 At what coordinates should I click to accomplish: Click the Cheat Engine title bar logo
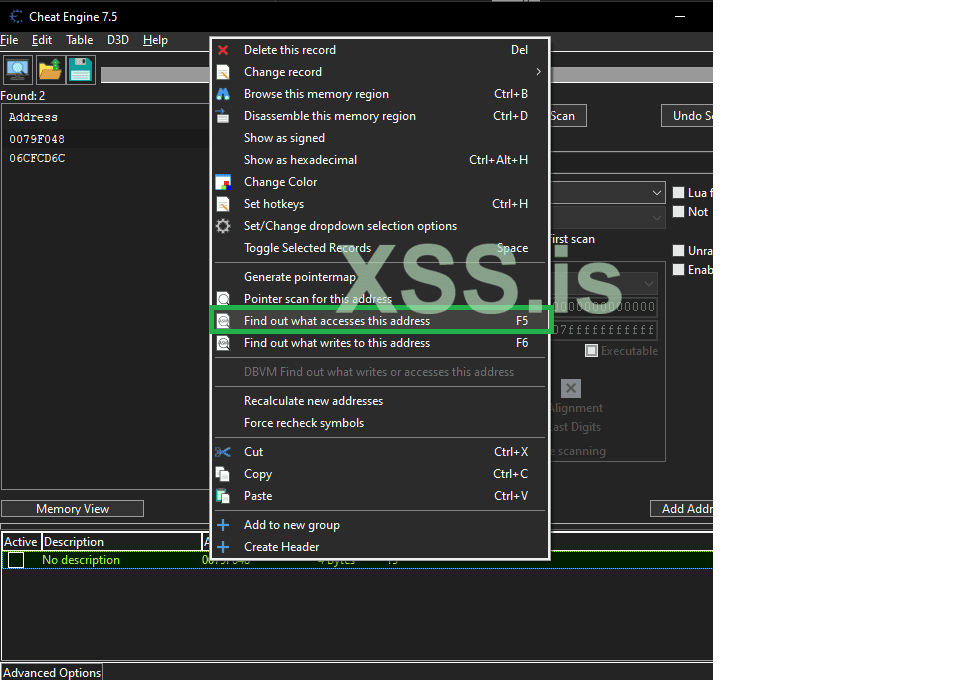[16, 16]
